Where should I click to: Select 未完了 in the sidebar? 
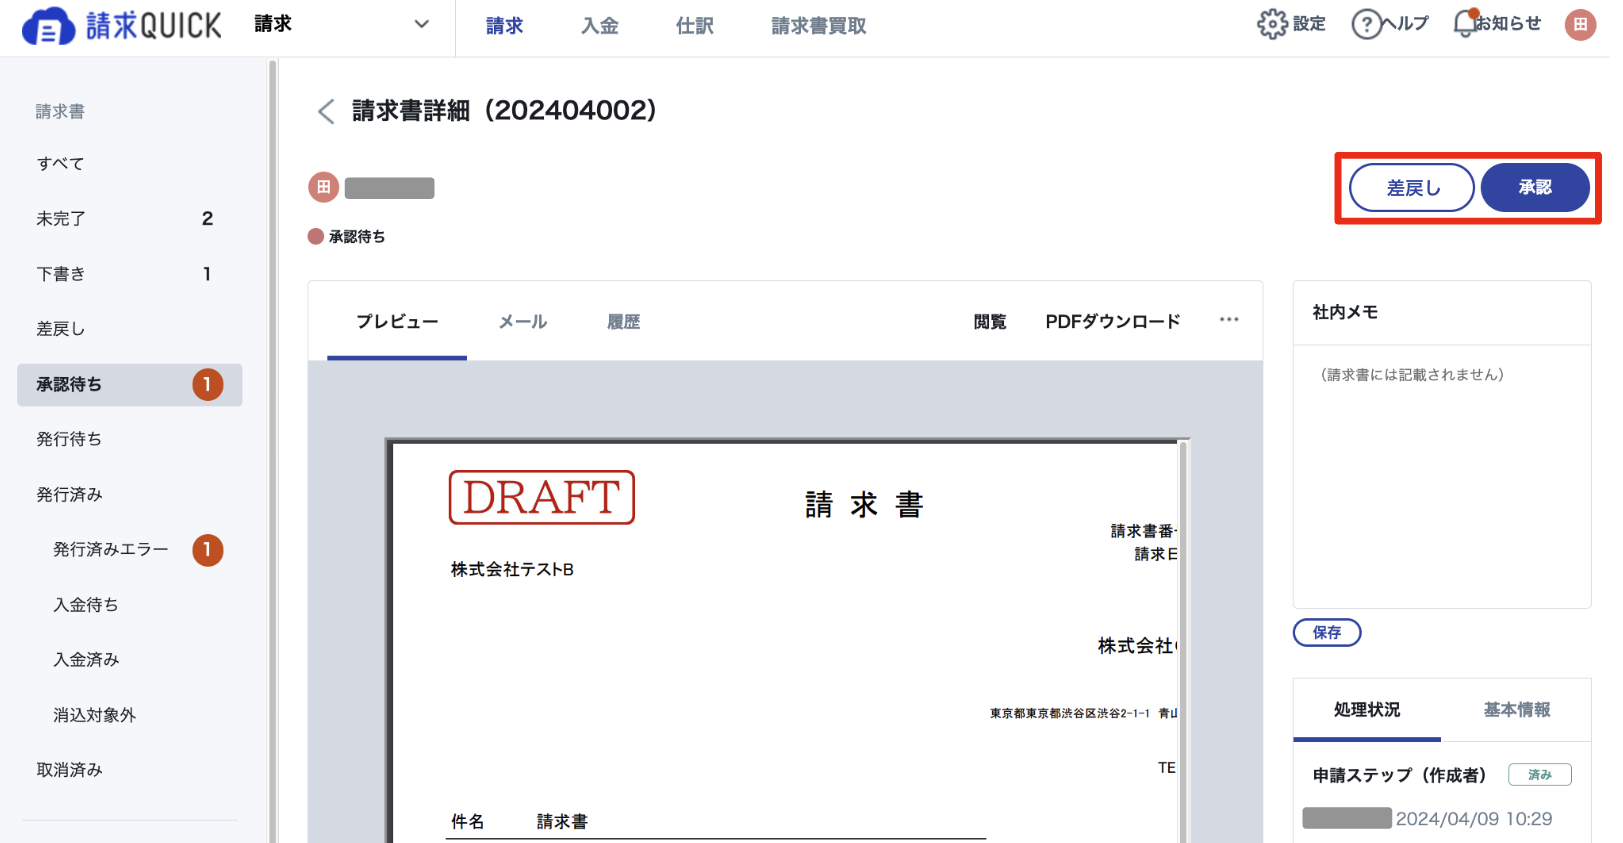[x=130, y=219]
